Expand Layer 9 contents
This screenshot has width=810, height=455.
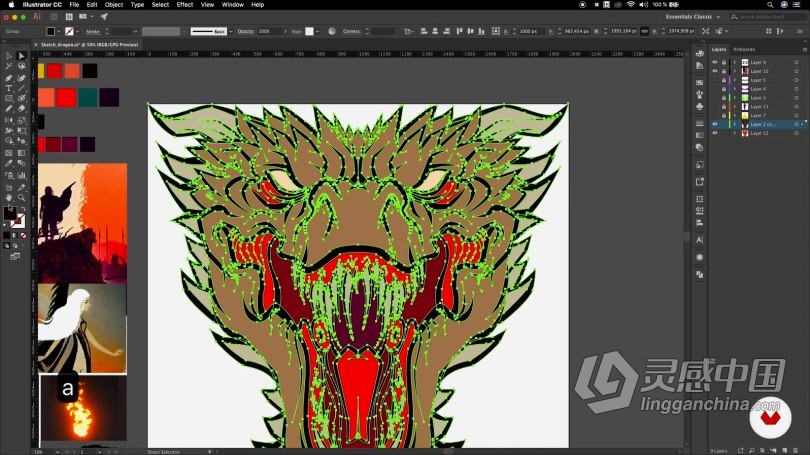click(735, 62)
